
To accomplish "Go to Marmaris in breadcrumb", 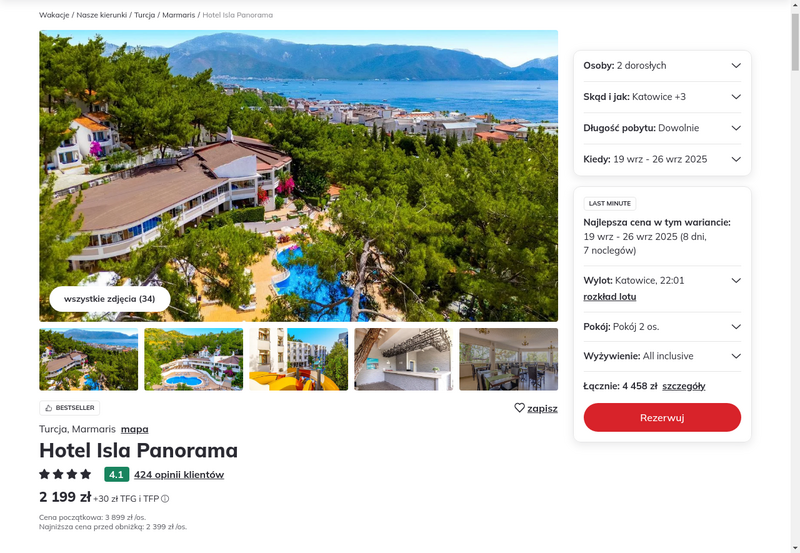I will click(x=179, y=15).
